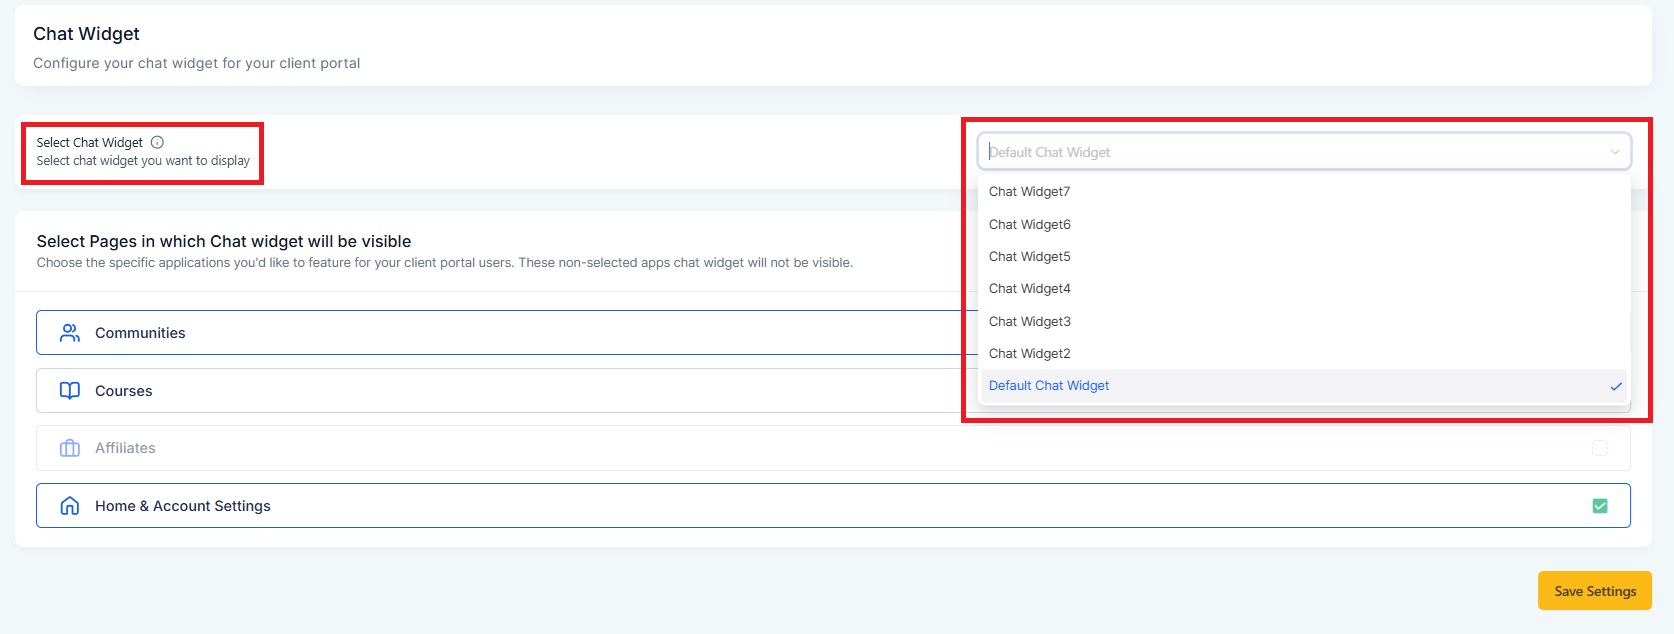Select the Courses page row

[500, 391]
